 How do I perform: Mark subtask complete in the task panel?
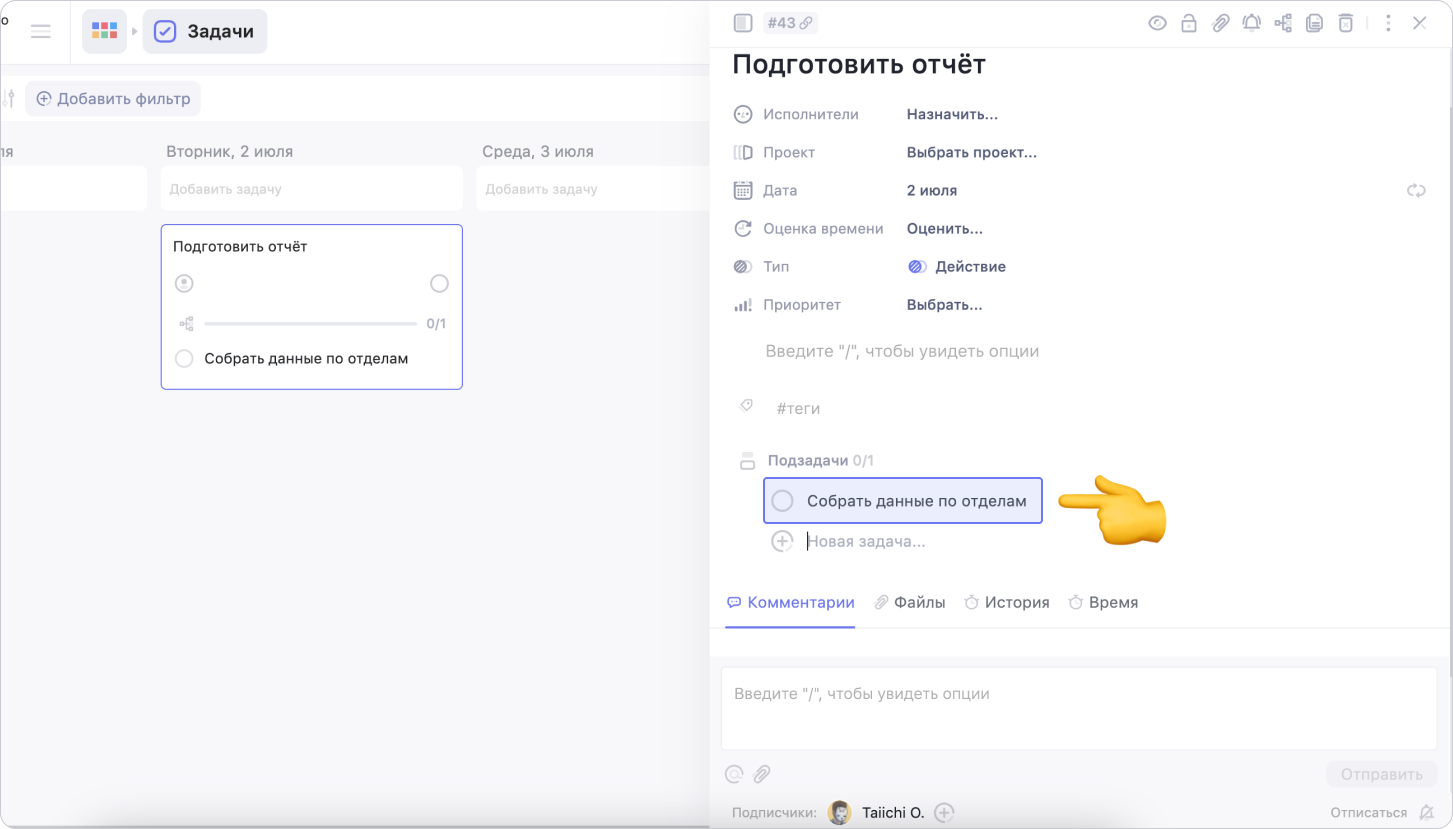(x=783, y=501)
